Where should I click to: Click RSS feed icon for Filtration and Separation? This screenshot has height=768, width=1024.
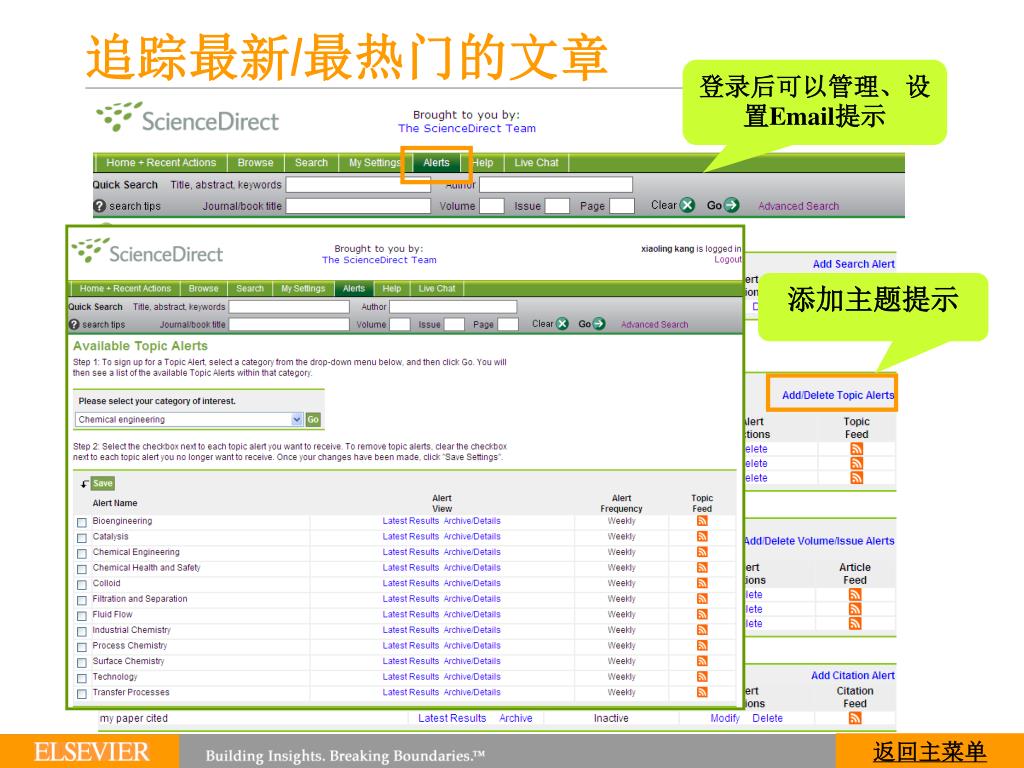point(702,599)
